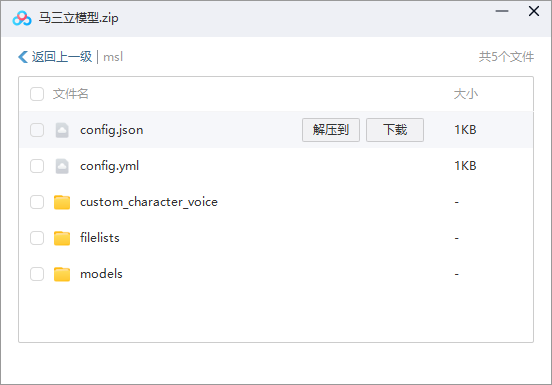Select the filelists row checkbox

(x=37, y=238)
